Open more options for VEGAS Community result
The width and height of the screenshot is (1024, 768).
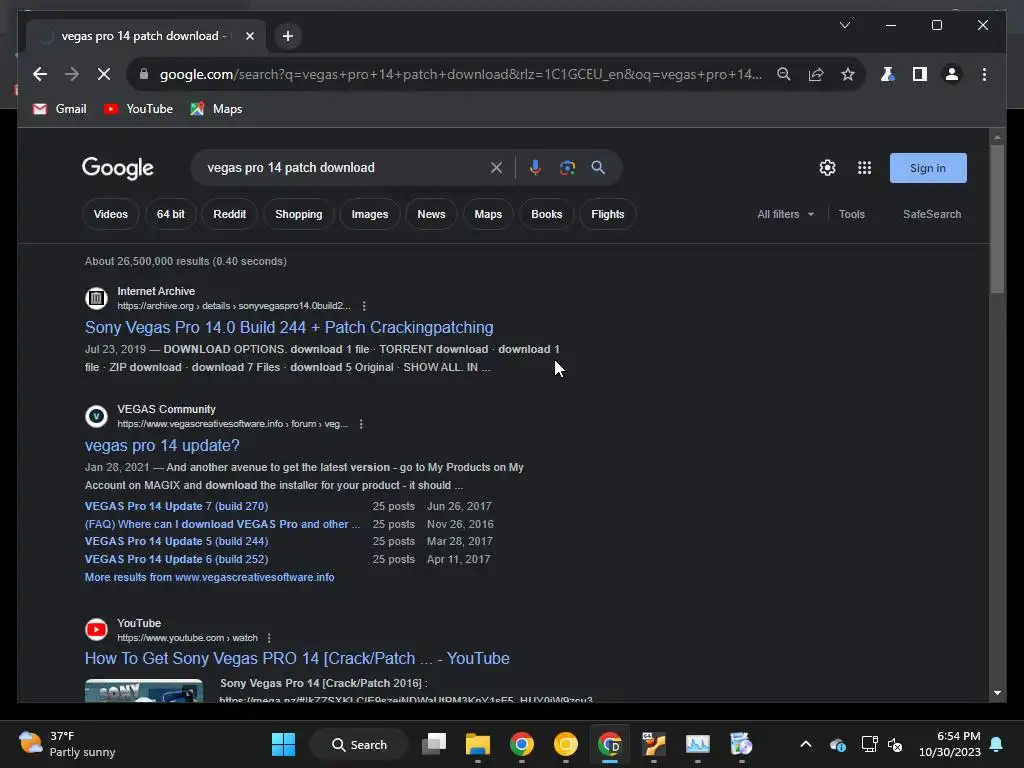click(x=361, y=424)
